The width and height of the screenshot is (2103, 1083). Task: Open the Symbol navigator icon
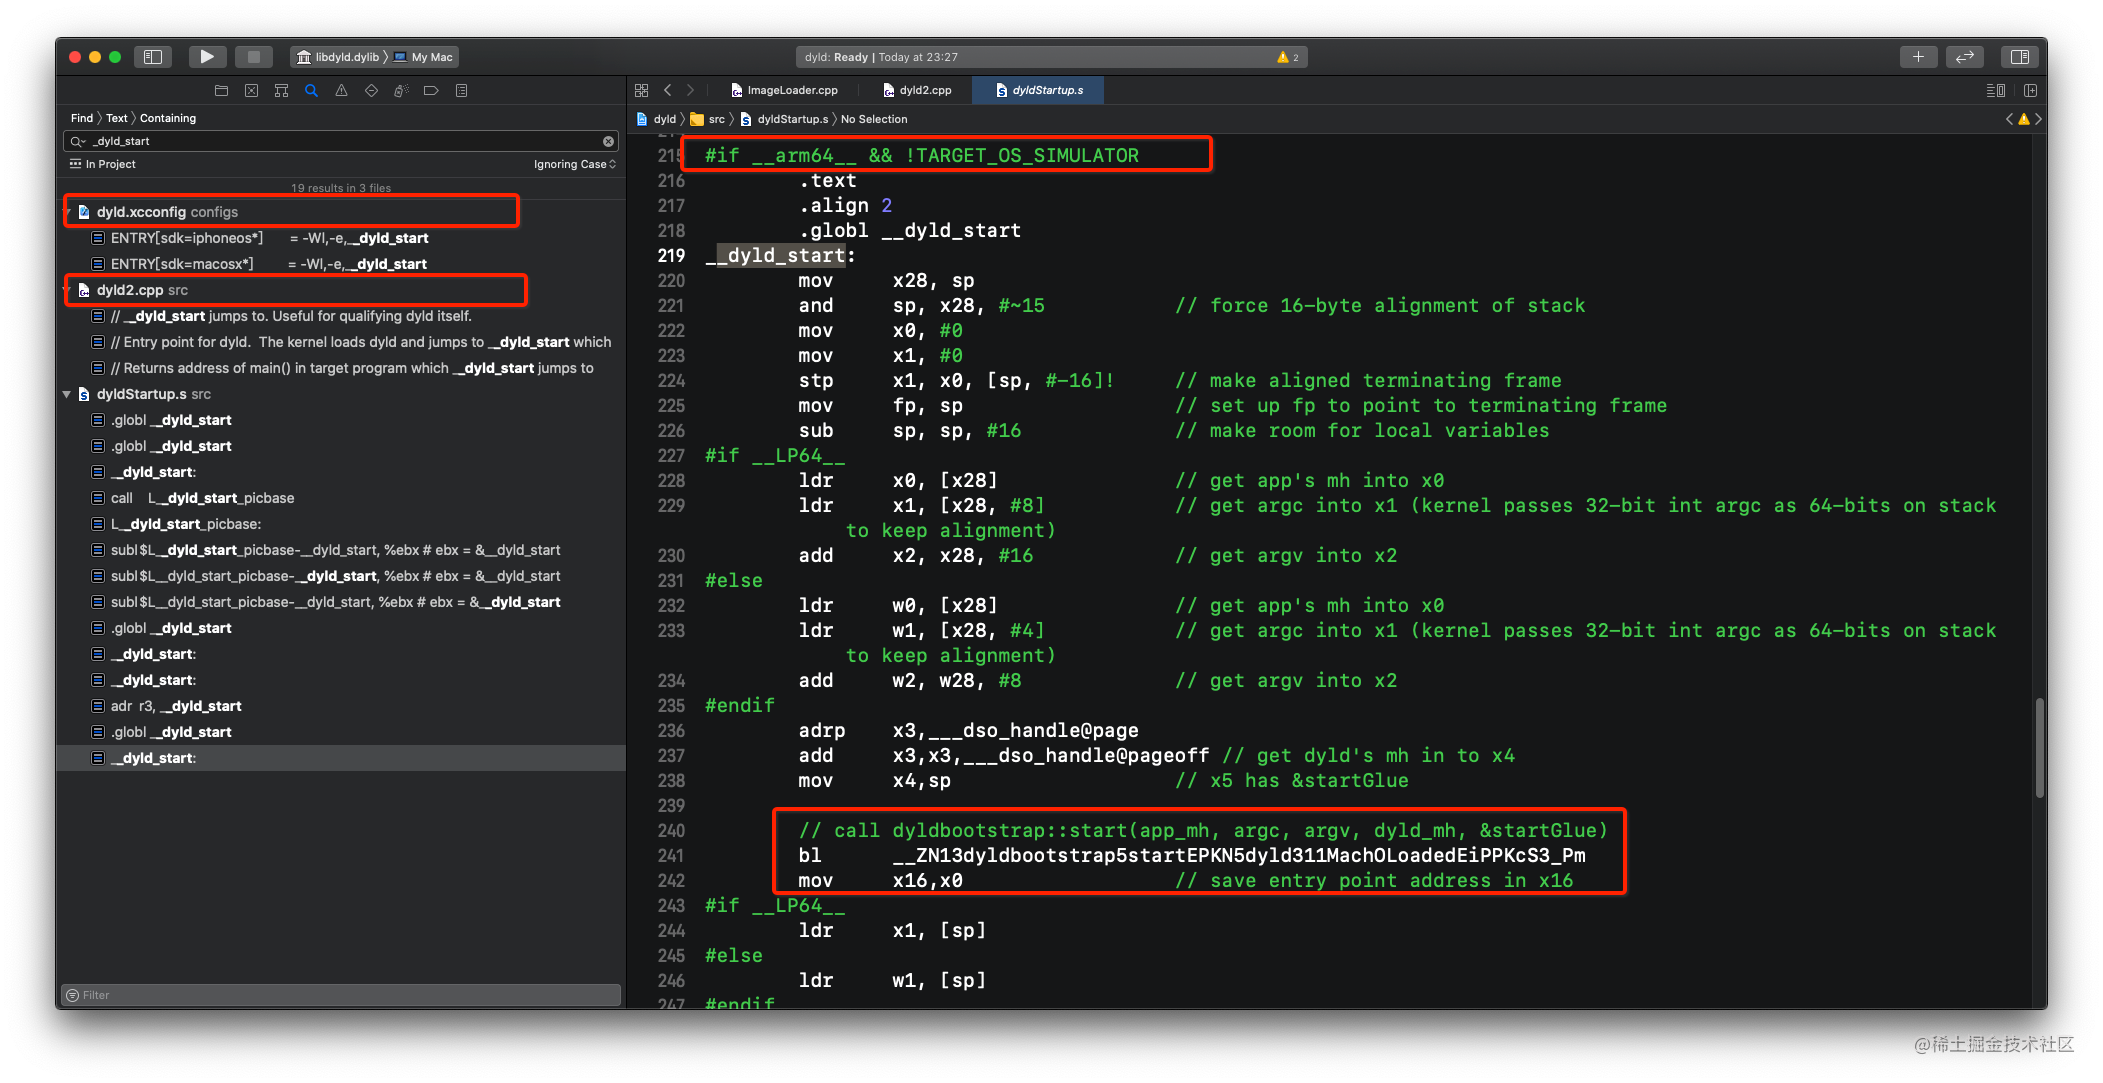282,91
